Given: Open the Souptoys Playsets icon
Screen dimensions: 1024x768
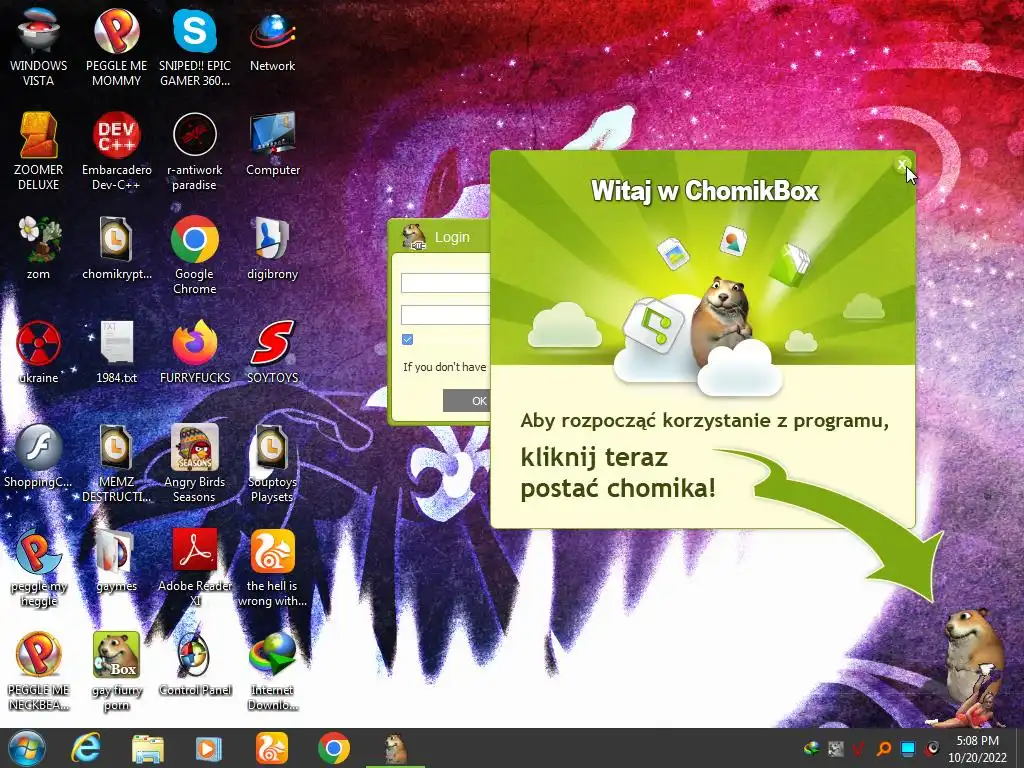Looking at the screenshot, I should (272, 447).
